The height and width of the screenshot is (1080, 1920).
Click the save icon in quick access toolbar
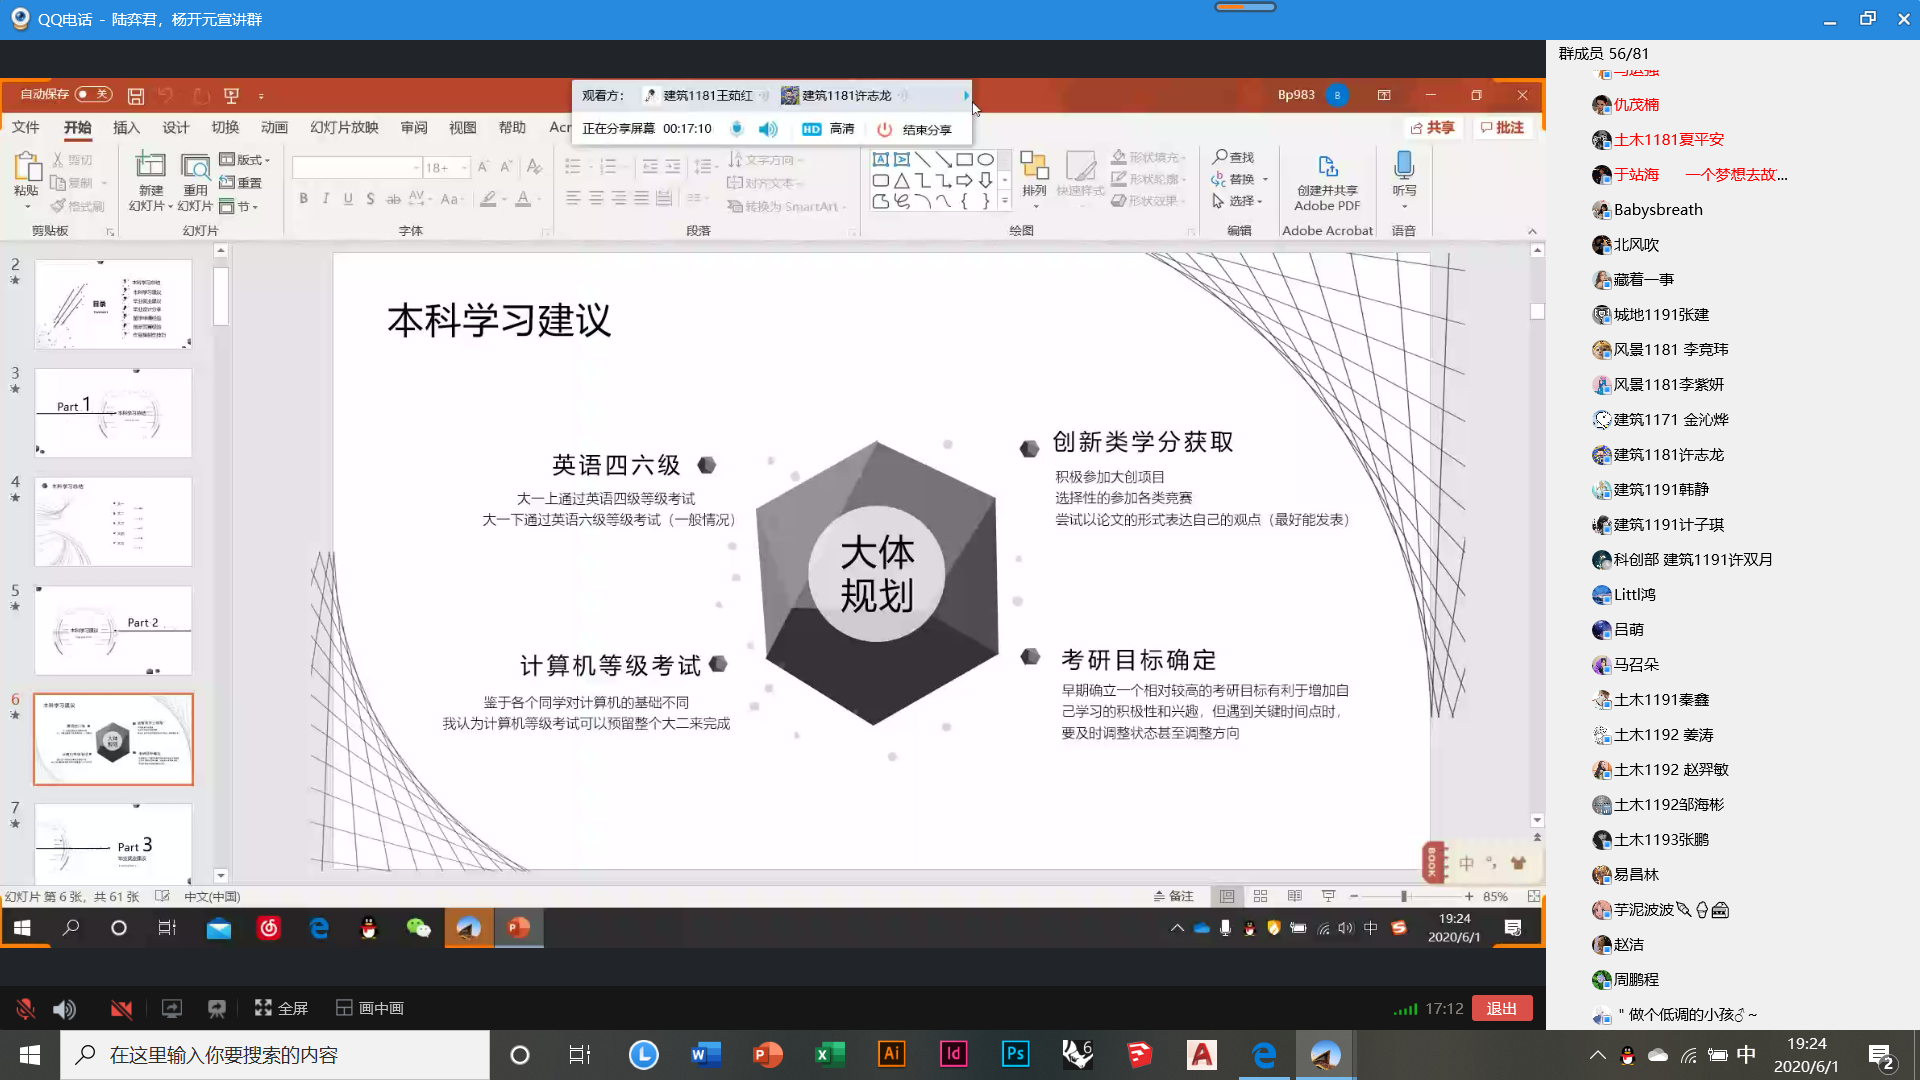(x=136, y=96)
